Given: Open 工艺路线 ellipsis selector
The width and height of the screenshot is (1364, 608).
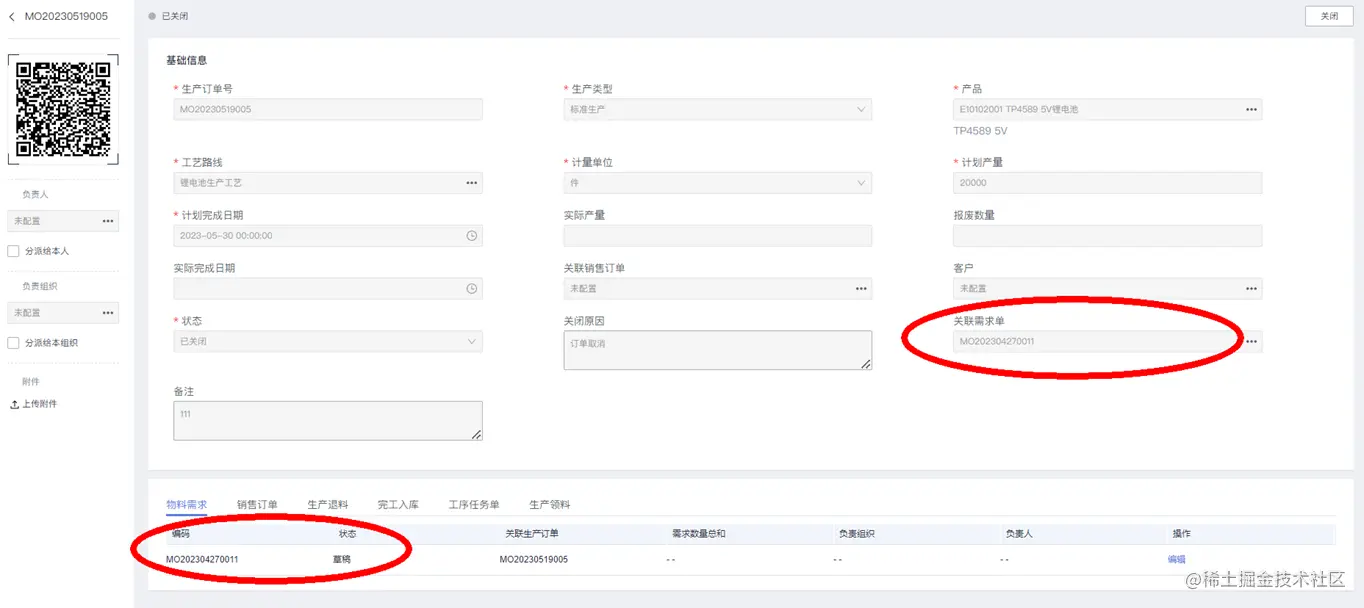Looking at the screenshot, I should click(471, 183).
